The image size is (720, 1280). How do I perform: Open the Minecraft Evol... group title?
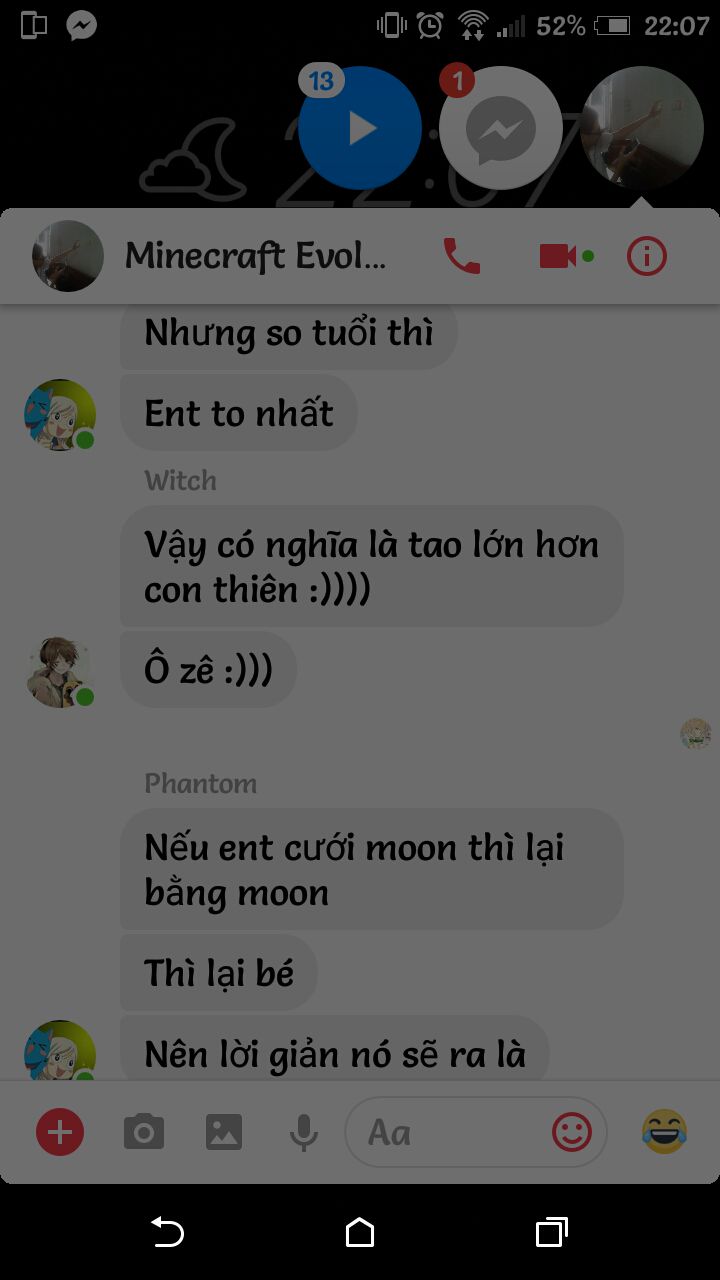click(255, 257)
